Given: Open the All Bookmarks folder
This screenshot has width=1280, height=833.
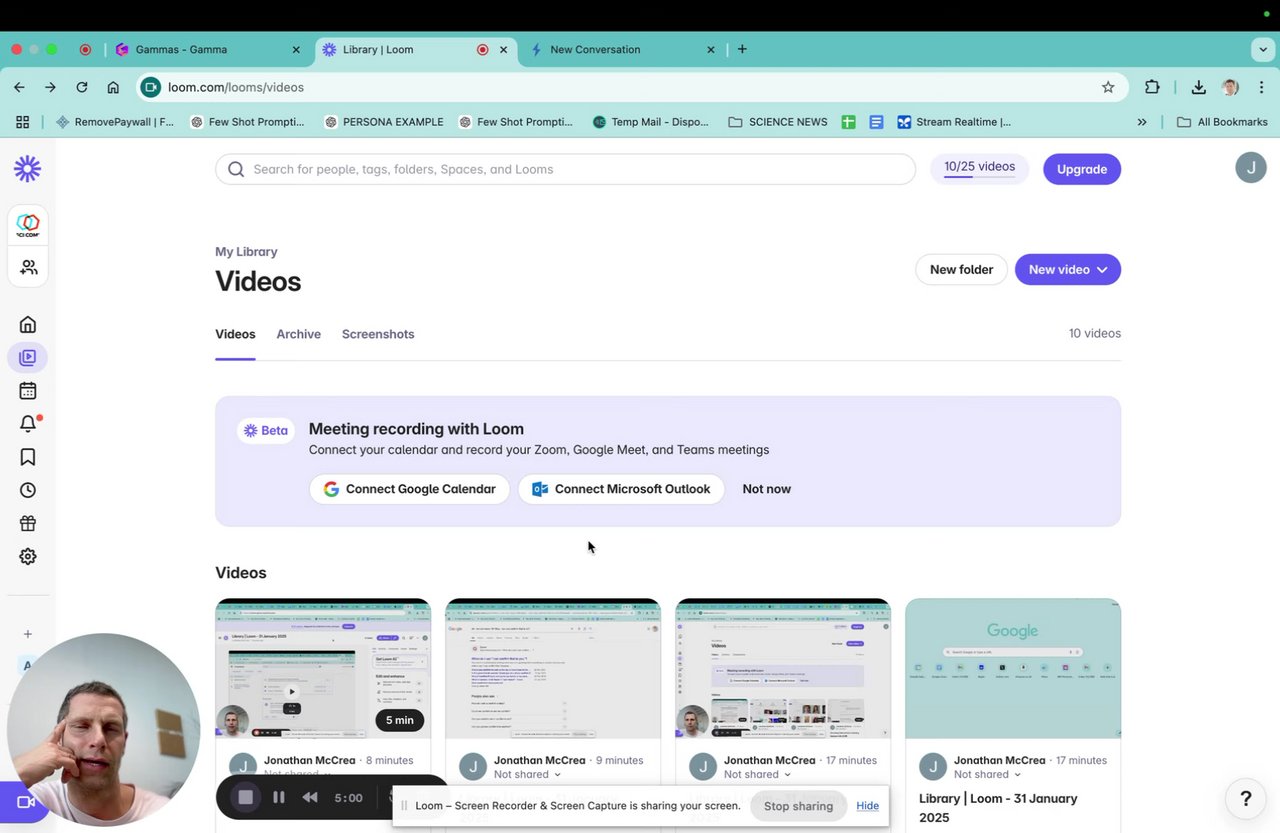Looking at the screenshot, I should coord(1222,122).
